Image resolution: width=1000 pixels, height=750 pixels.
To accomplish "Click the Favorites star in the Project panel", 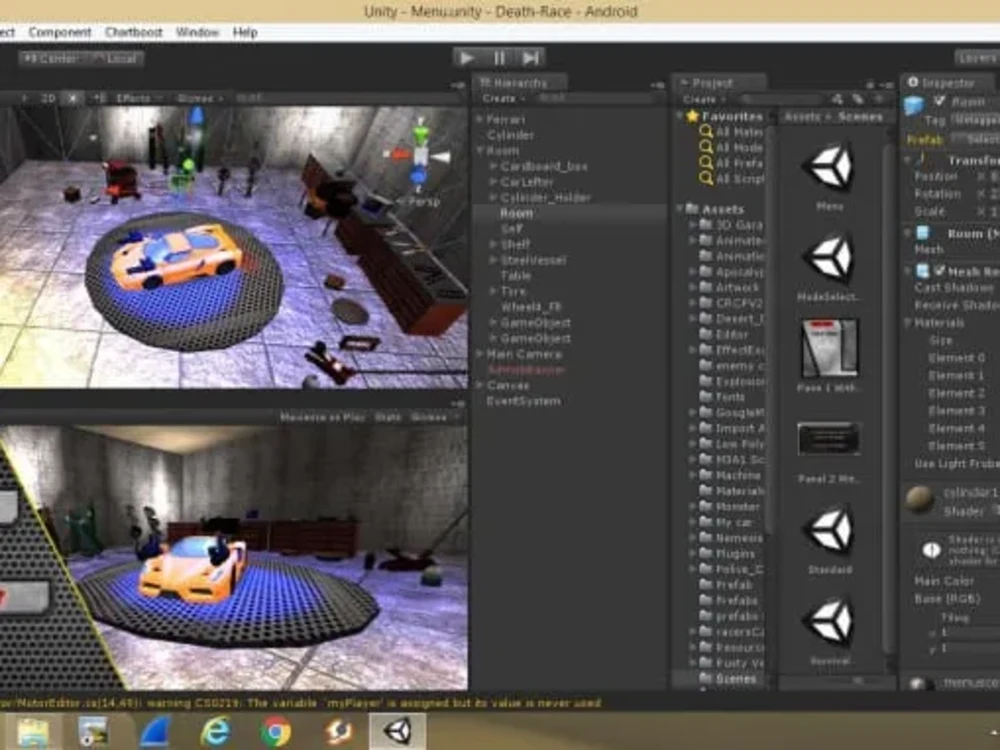I will point(690,116).
